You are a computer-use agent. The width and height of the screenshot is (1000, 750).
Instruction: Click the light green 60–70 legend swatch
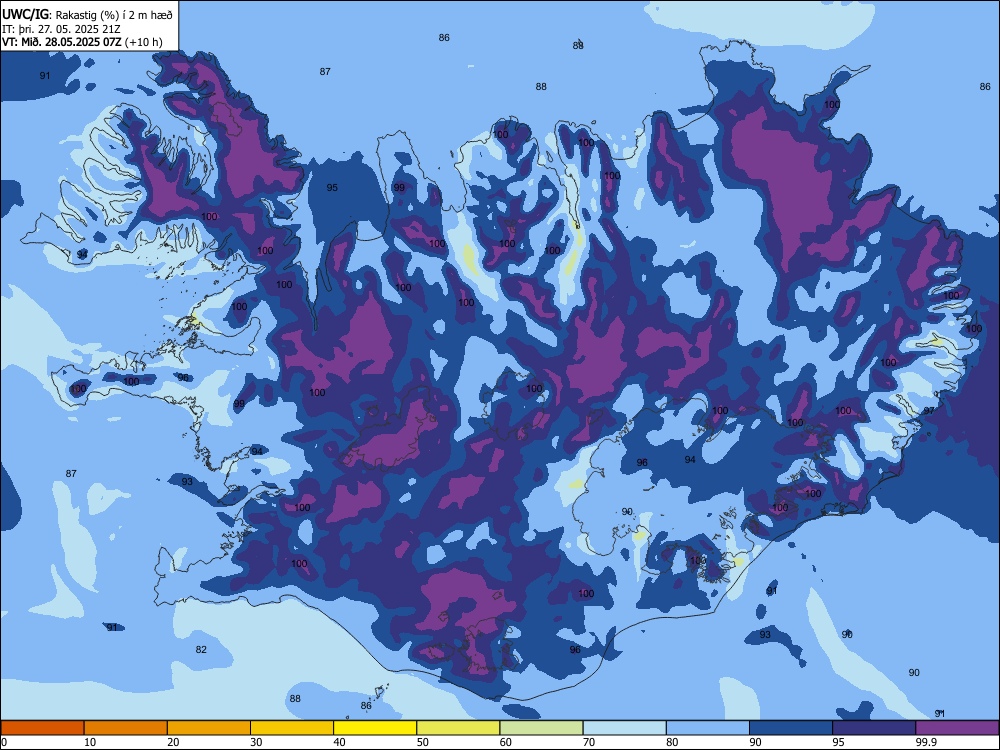[x=541, y=728]
